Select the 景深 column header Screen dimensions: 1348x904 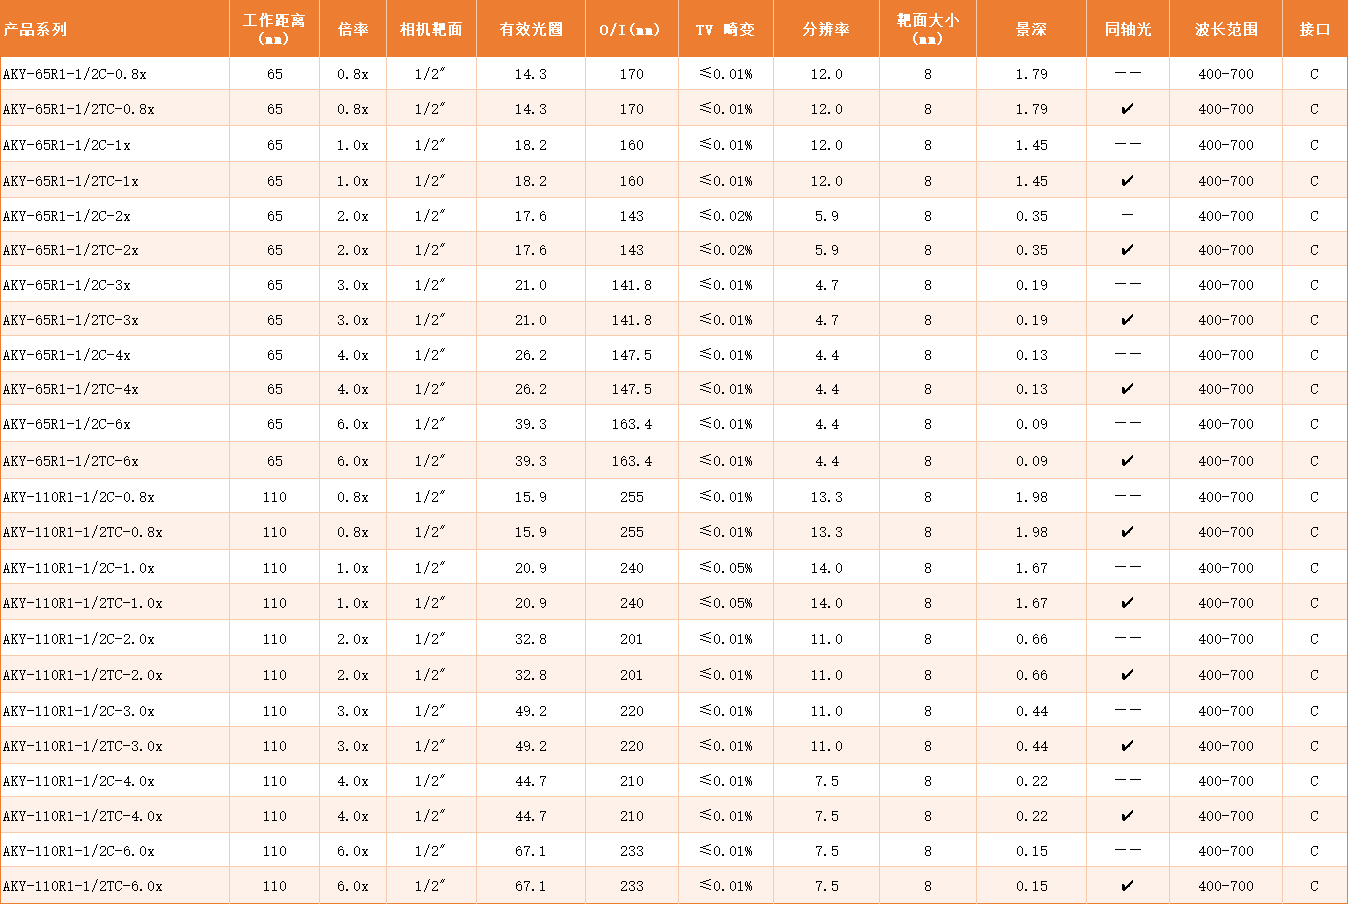[1031, 29]
